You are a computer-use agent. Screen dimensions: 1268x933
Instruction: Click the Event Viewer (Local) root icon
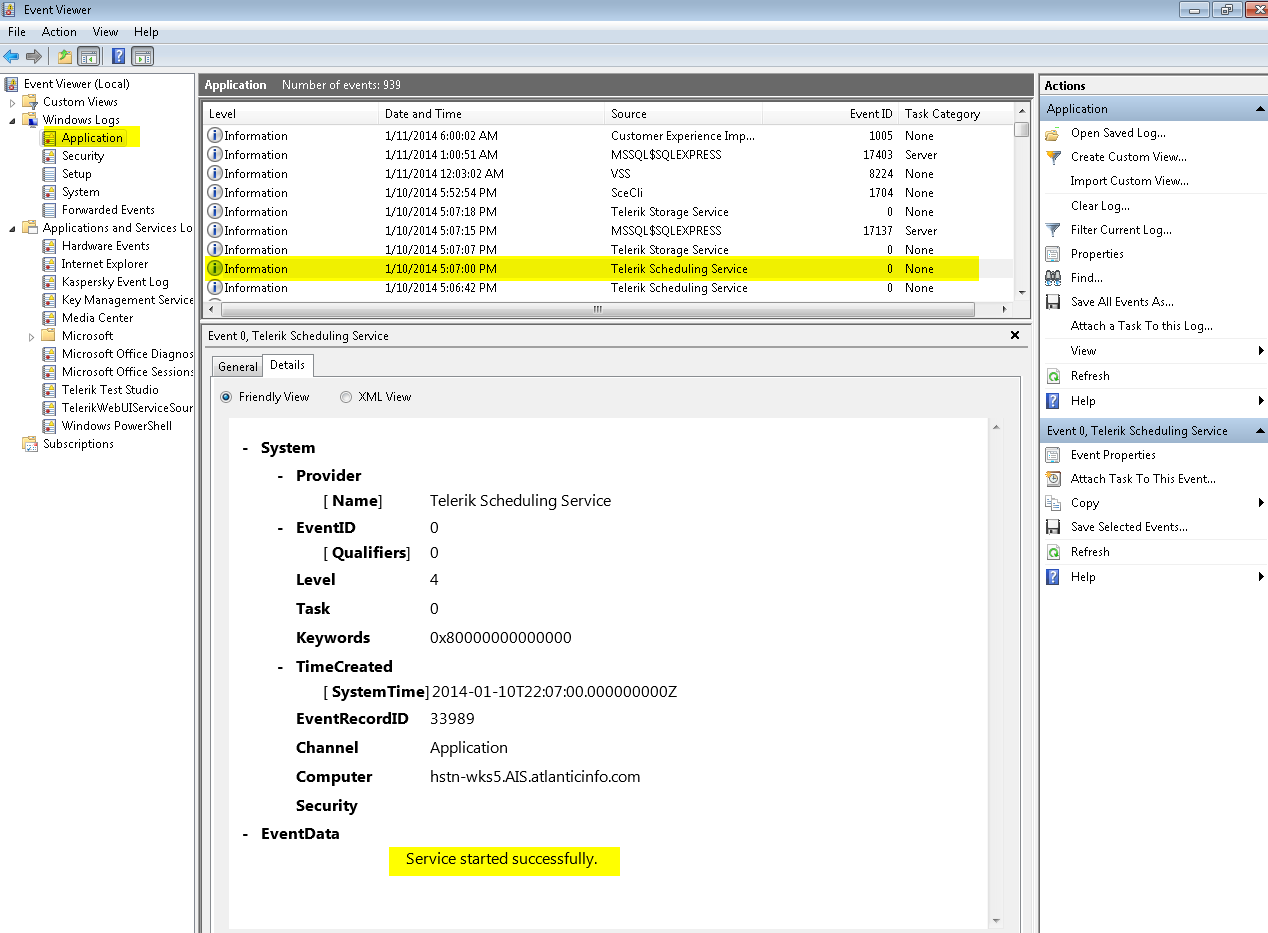click(12, 84)
